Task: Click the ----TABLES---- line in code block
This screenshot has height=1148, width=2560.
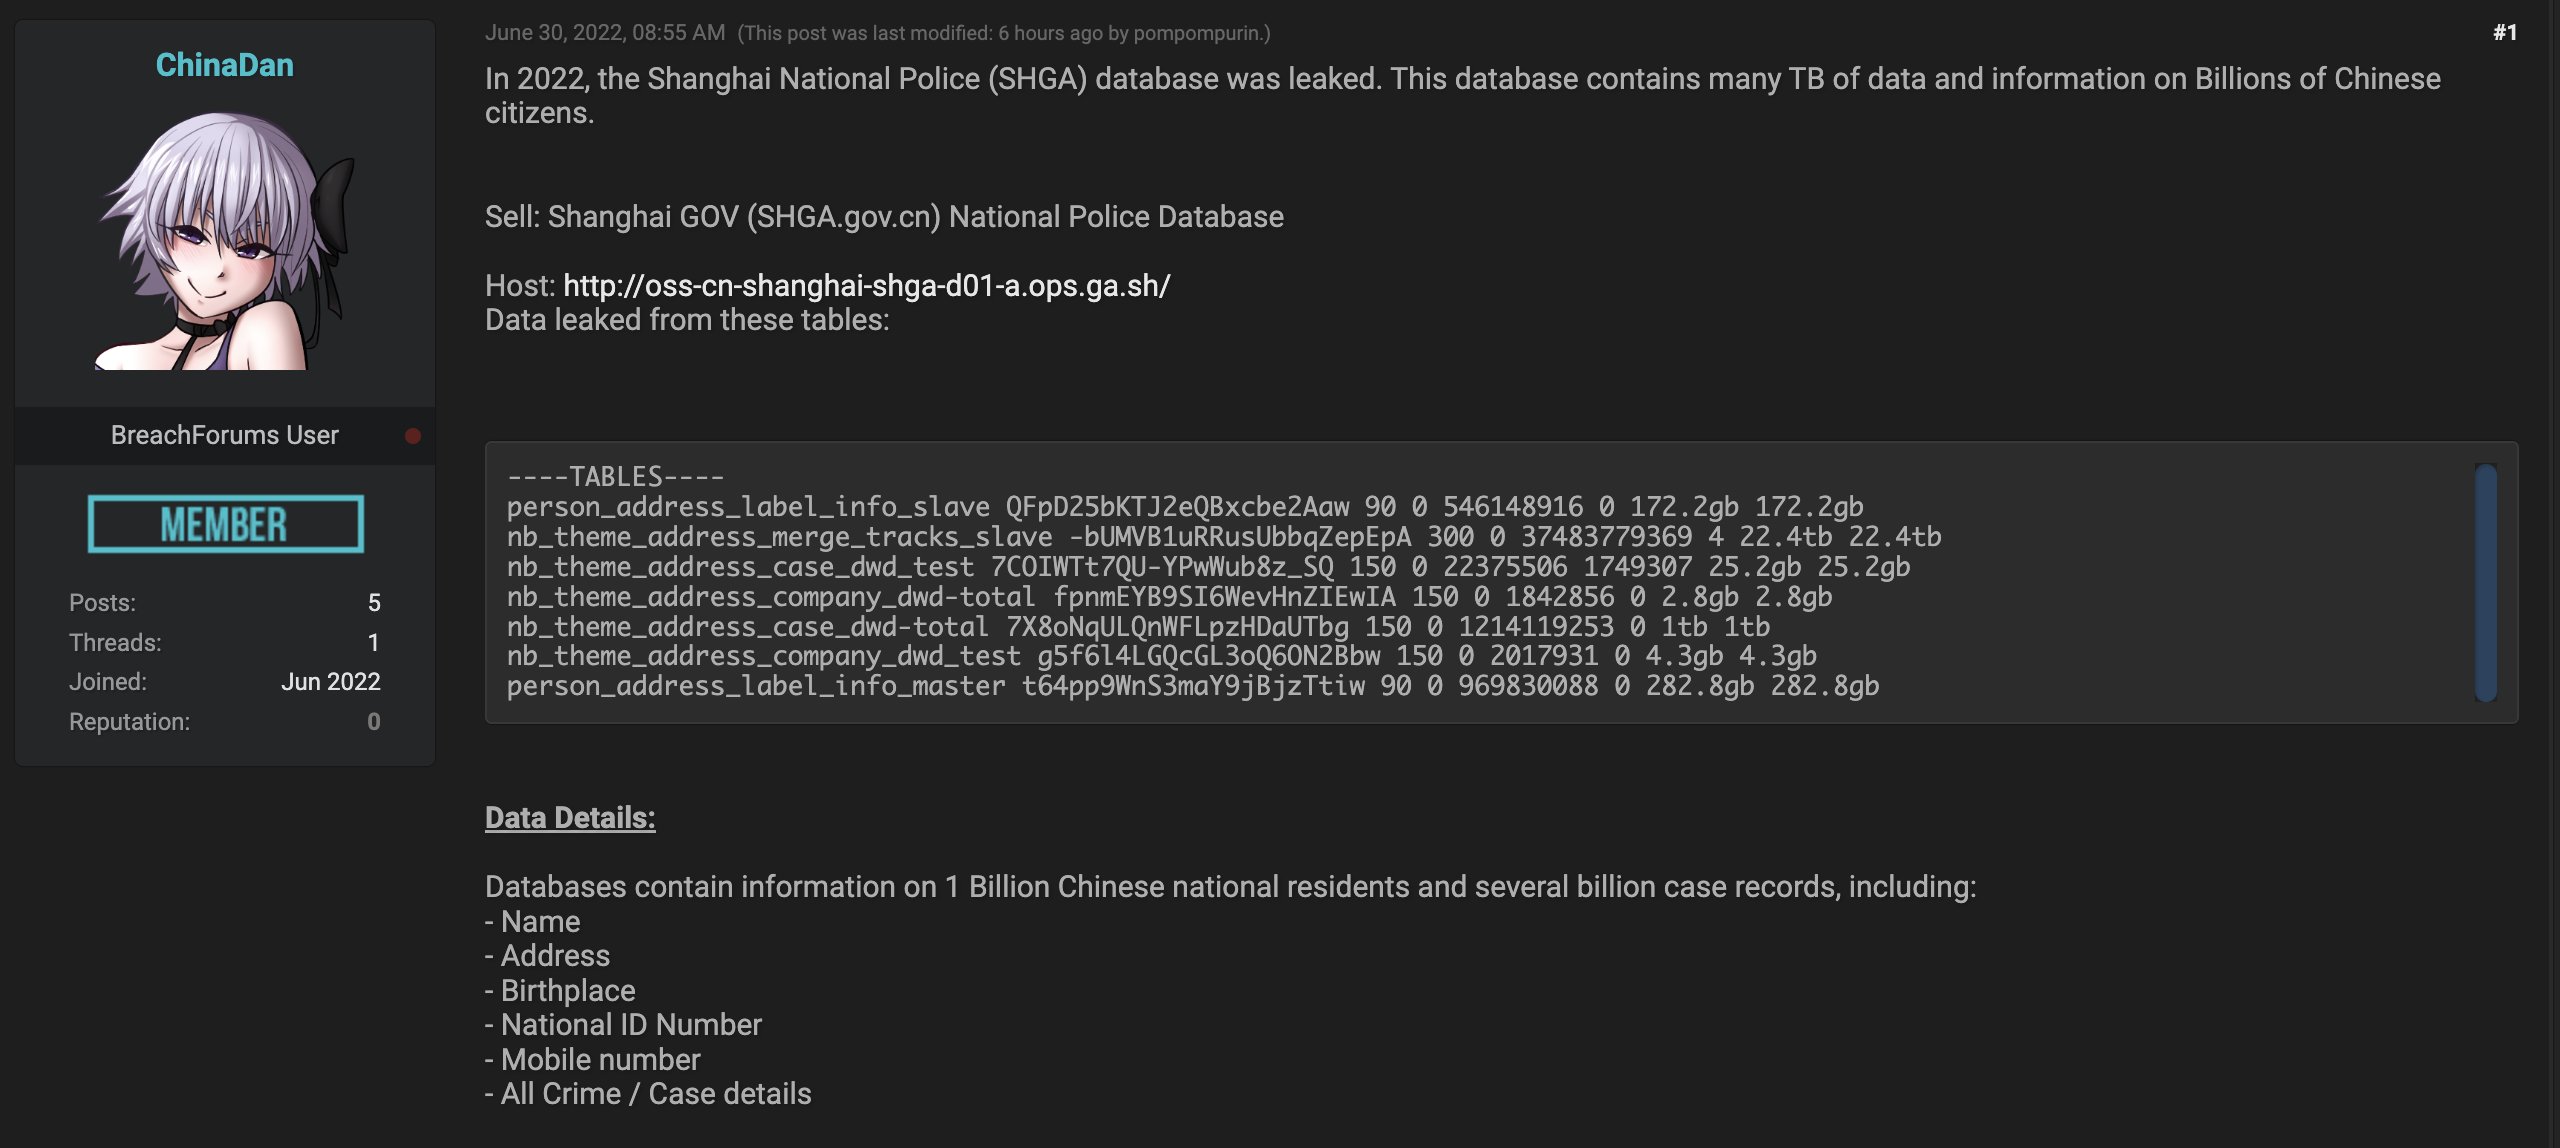Action: click(x=615, y=477)
